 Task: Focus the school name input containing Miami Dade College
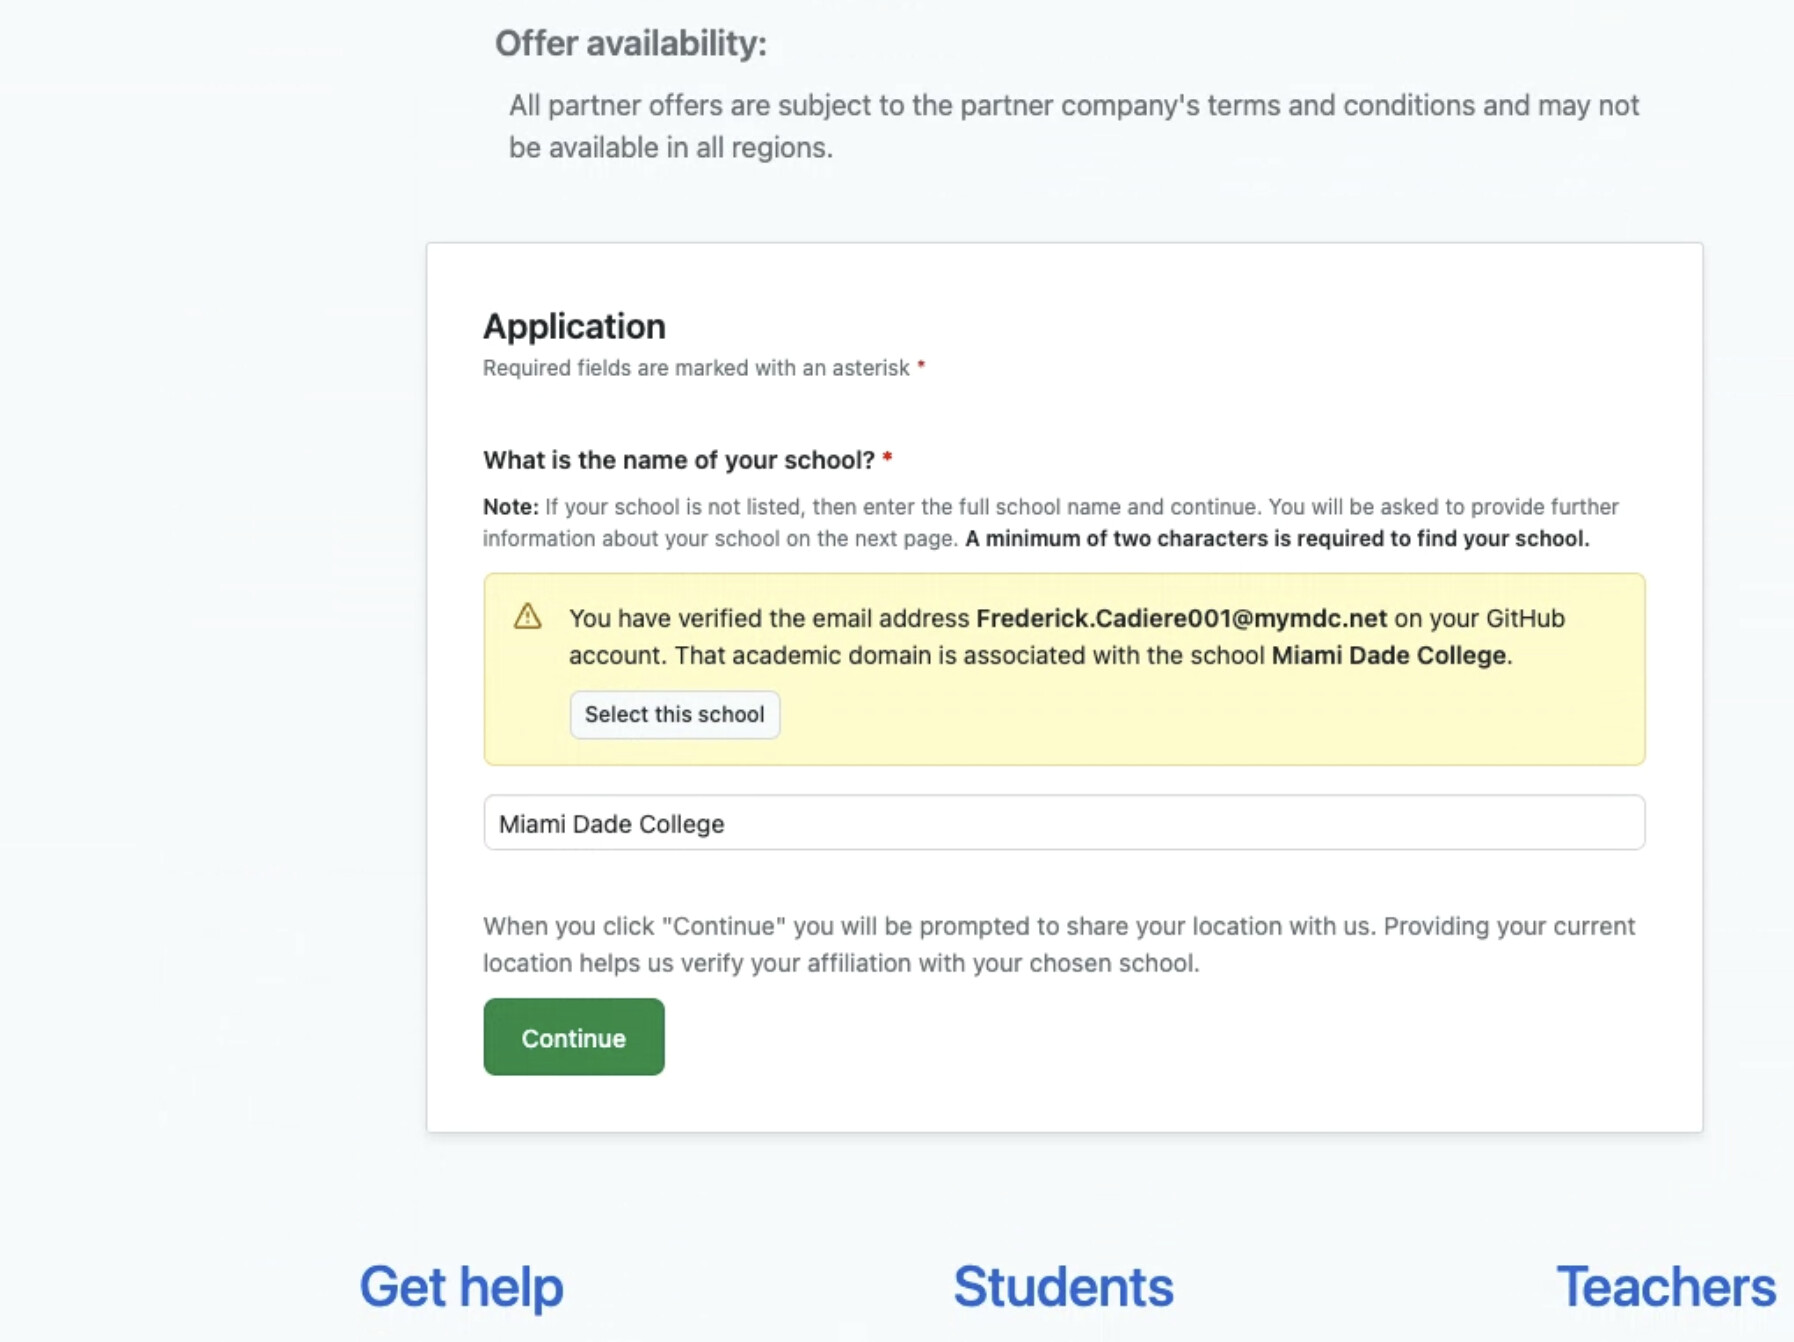(x=1064, y=822)
